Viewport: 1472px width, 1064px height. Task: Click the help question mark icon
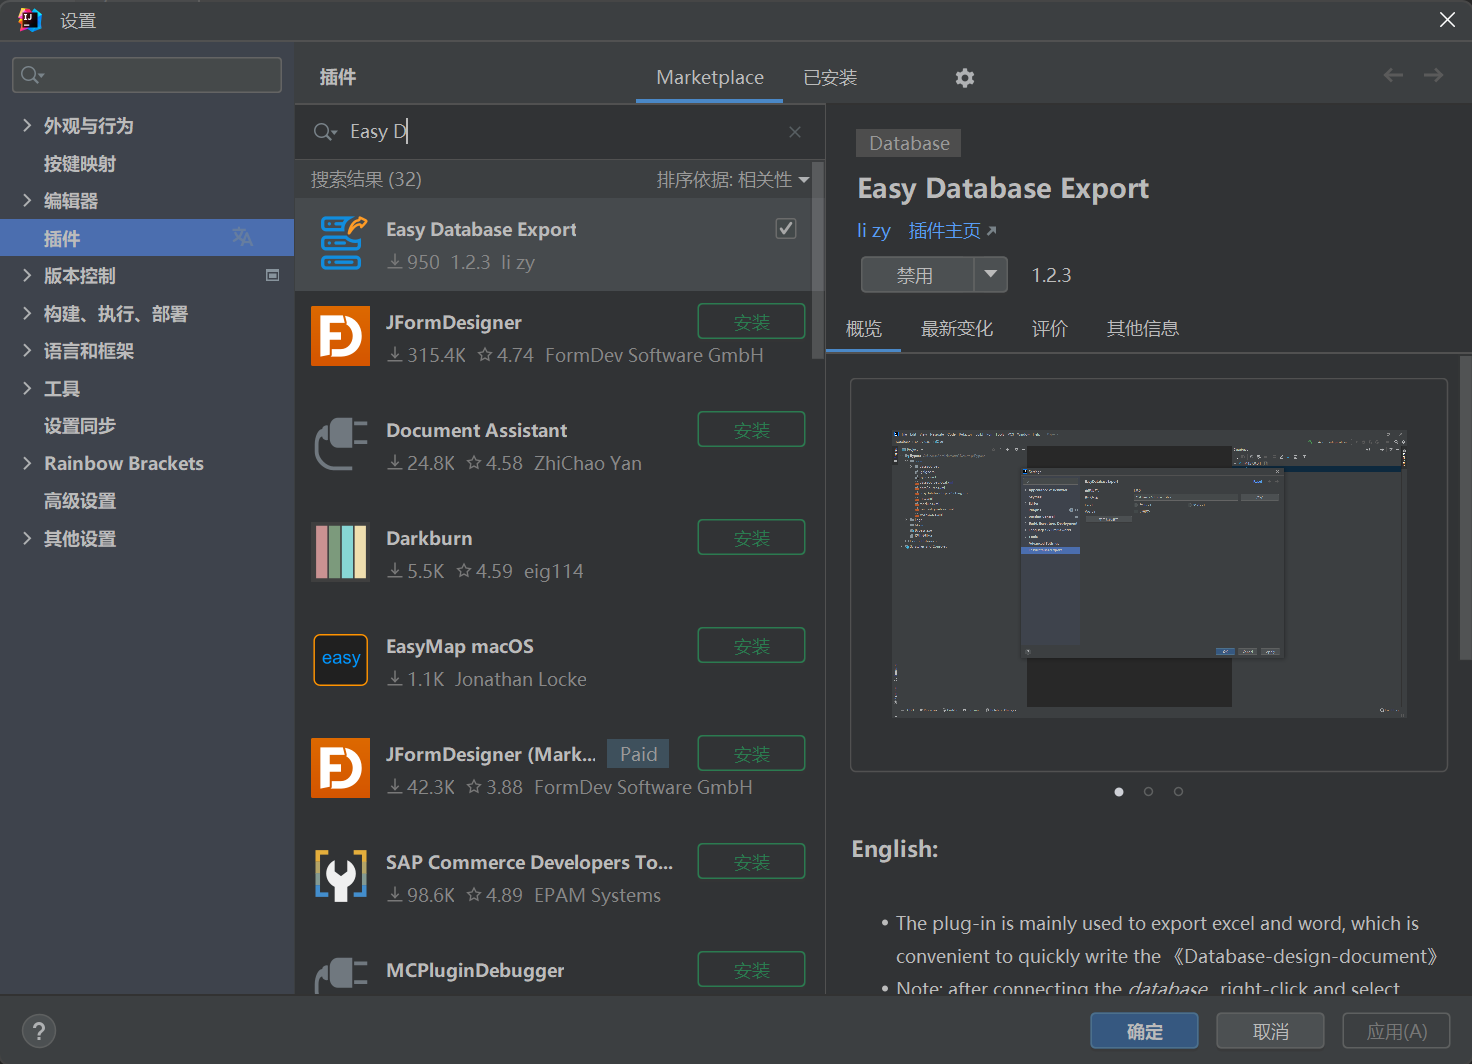click(x=38, y=1030)
